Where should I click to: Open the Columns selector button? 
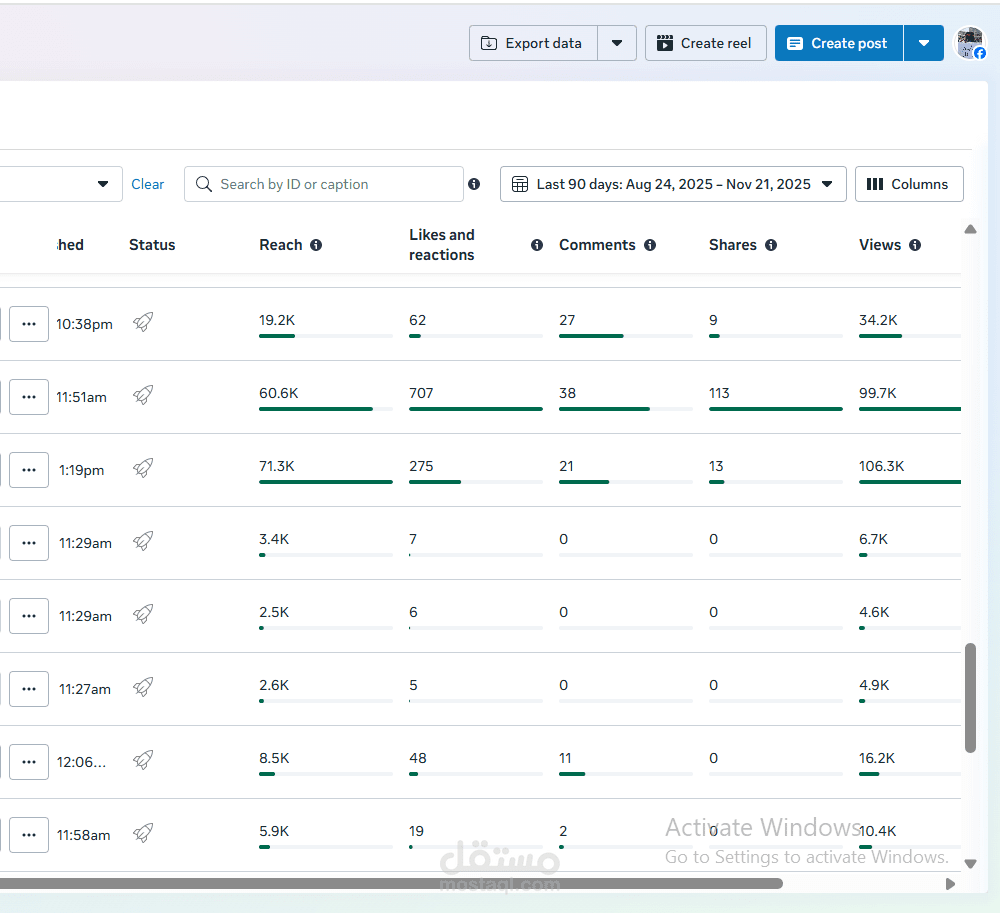pyautogui.click(x=909, y=184)
